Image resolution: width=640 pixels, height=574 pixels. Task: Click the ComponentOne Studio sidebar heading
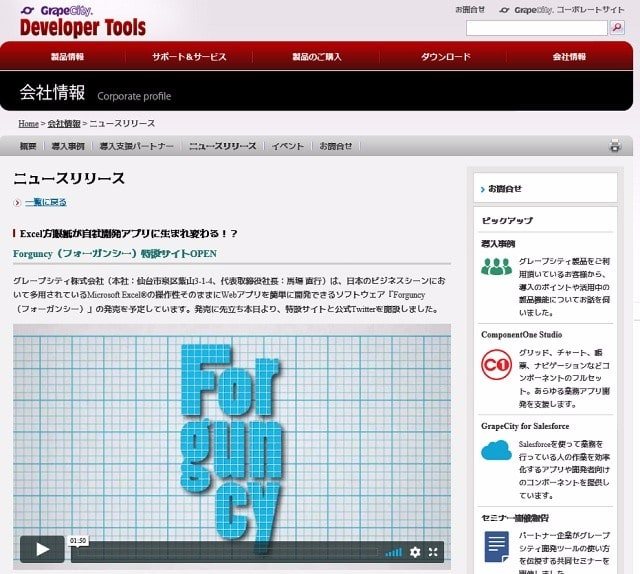point(522,334)
